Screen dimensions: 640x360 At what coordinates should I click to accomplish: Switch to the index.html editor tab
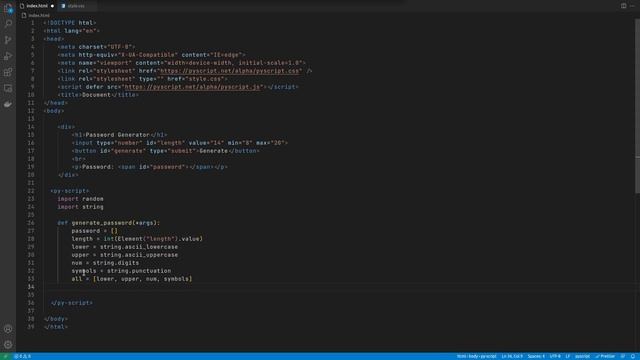(x=37, y=6)
